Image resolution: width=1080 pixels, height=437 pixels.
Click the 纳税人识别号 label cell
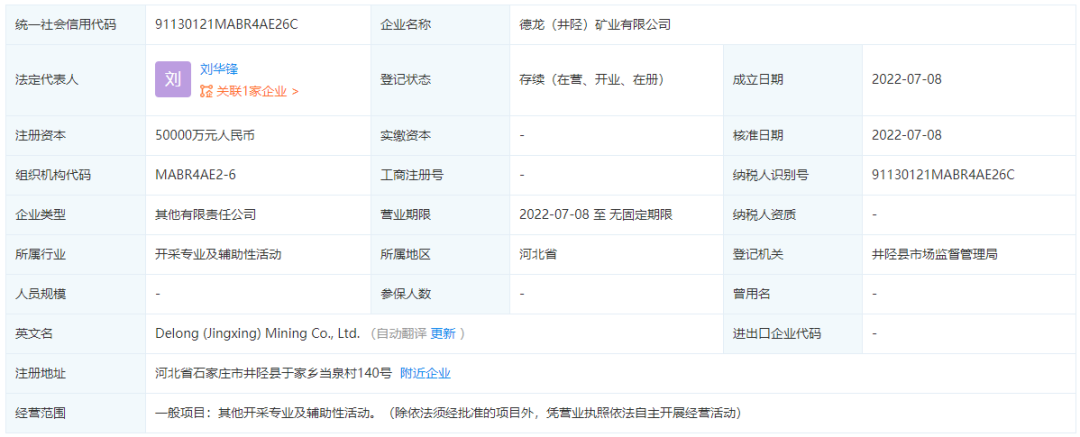click(793, 175)
